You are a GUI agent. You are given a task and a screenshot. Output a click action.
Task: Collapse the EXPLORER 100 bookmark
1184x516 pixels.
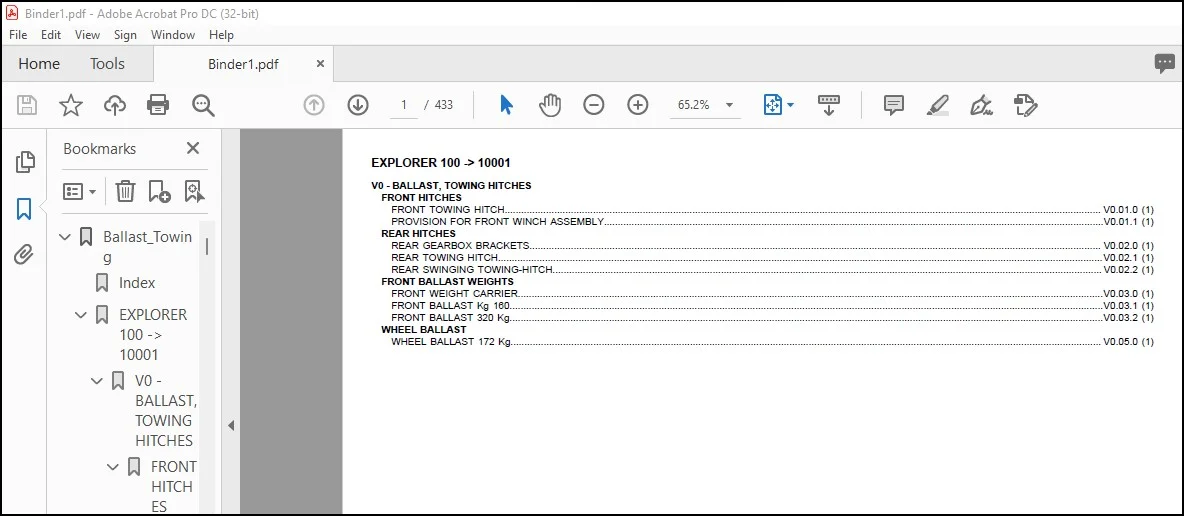click(x=81, y=314)
